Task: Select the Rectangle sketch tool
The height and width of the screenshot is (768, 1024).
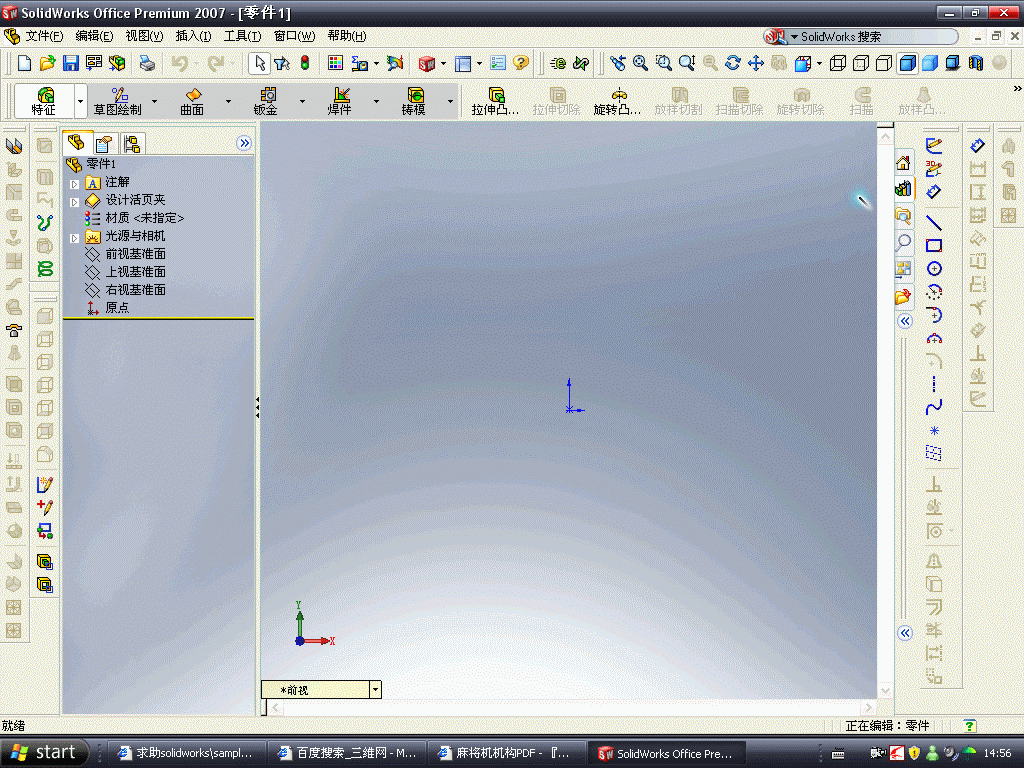Action: [934, 246]
